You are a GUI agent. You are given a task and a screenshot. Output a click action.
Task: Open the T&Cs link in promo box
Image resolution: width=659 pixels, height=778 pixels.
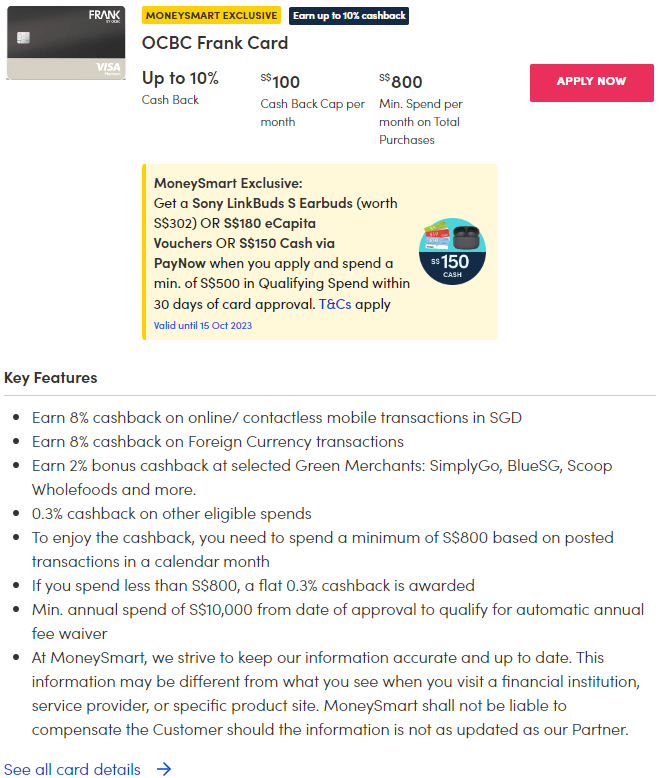tap(335, 304)
